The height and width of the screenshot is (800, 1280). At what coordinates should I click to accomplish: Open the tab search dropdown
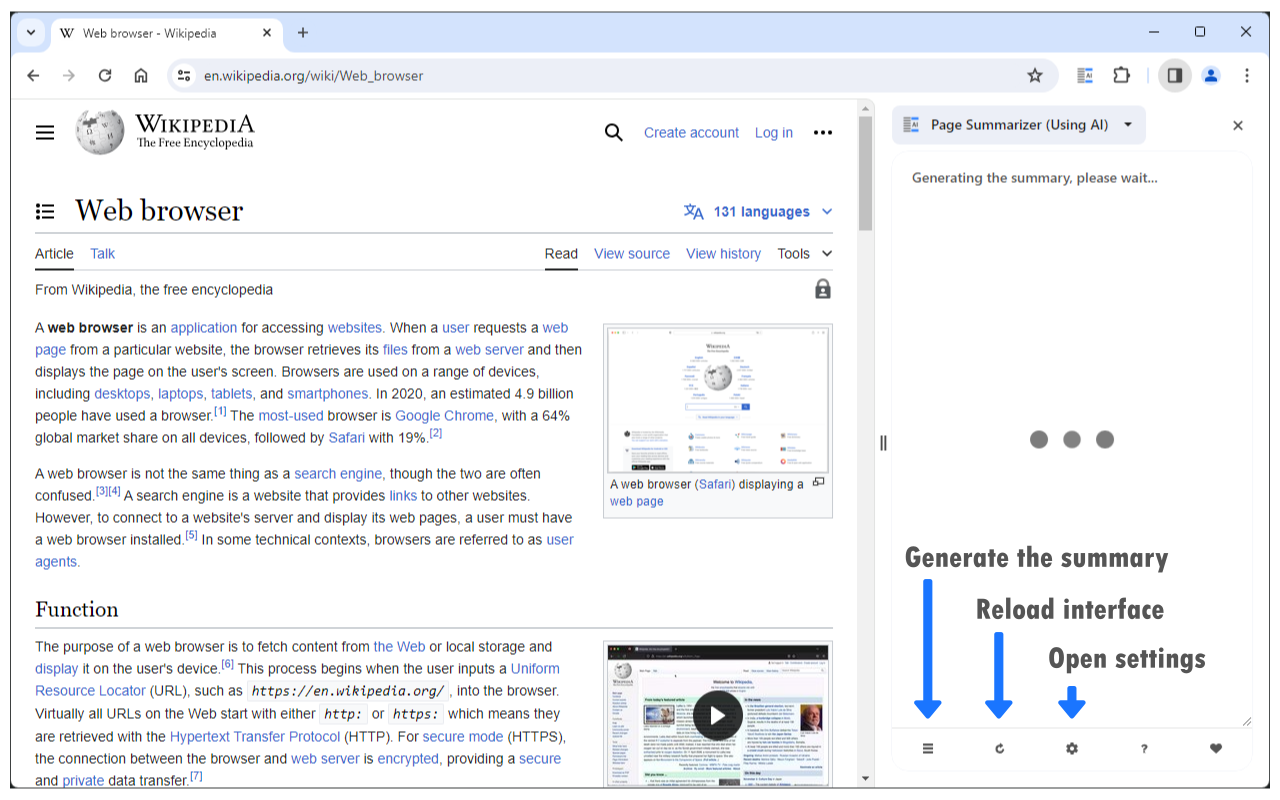click(31, 33)
